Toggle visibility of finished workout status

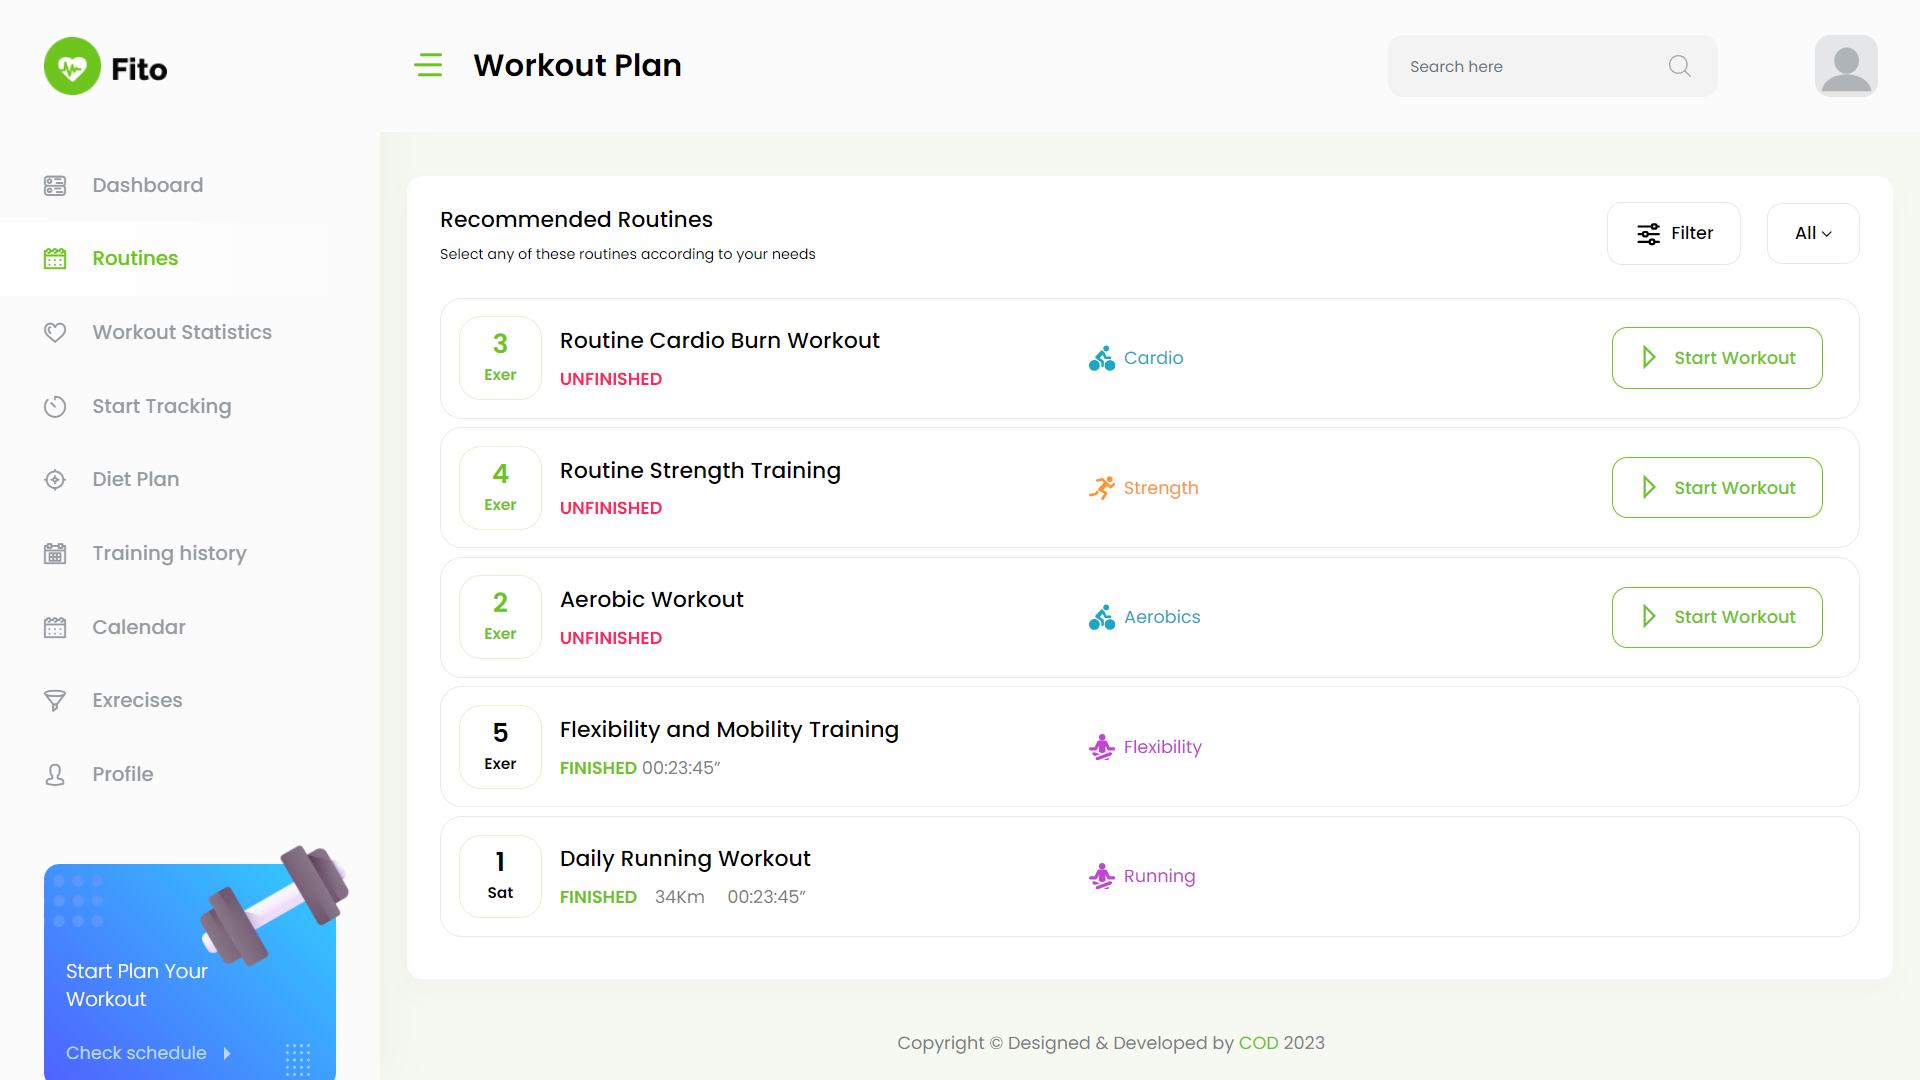(597, 767)
